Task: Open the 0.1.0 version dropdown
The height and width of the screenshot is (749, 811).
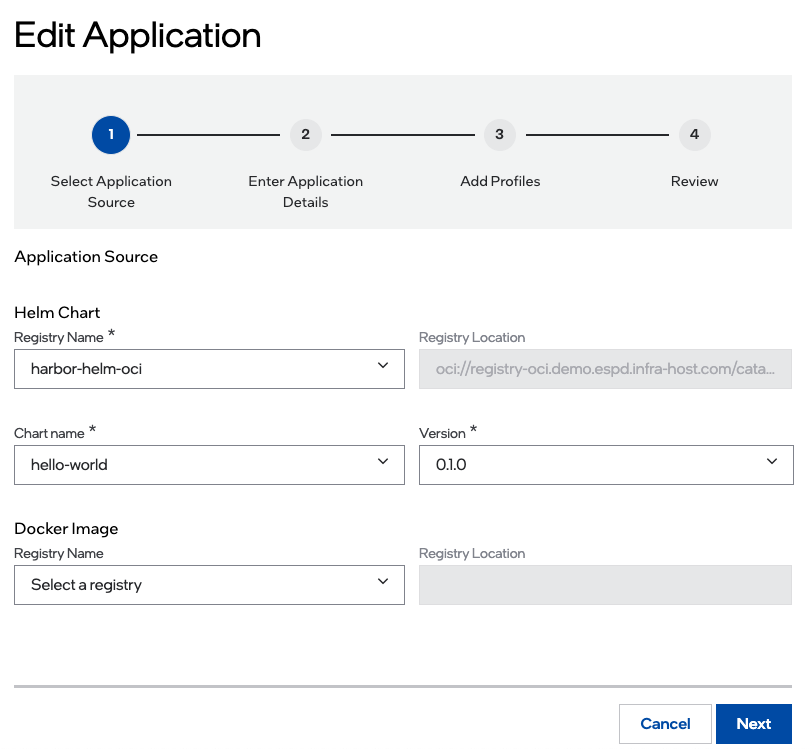Action: (x=605, y=464)
